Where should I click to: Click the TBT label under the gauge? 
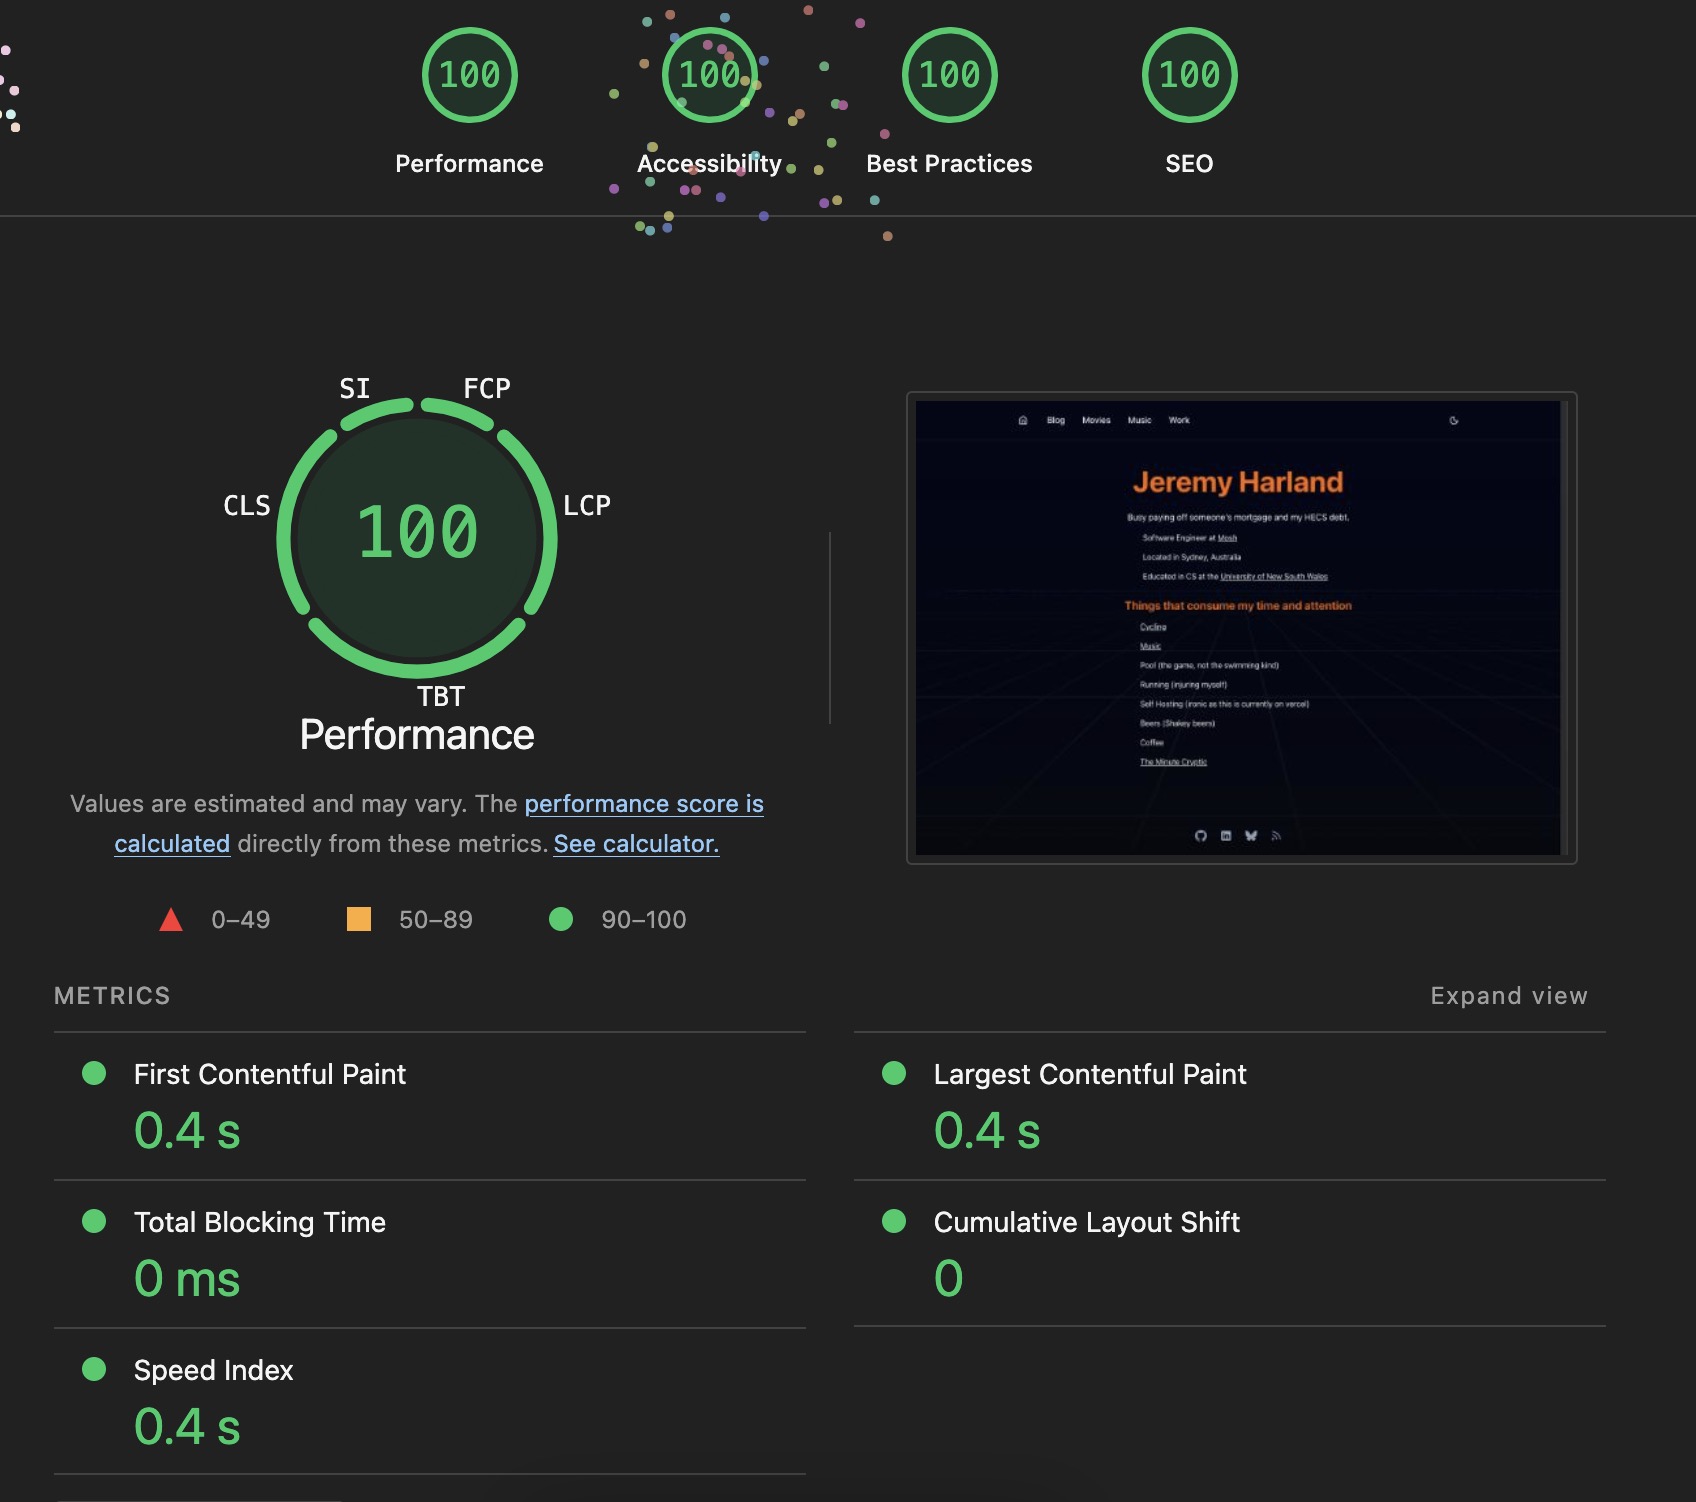[440, 696]
